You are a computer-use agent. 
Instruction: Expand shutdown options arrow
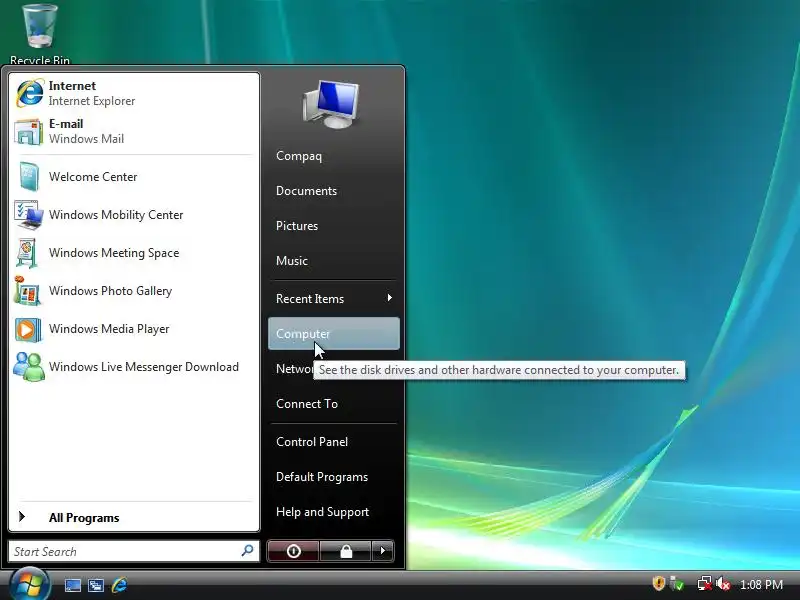point(383,551)
